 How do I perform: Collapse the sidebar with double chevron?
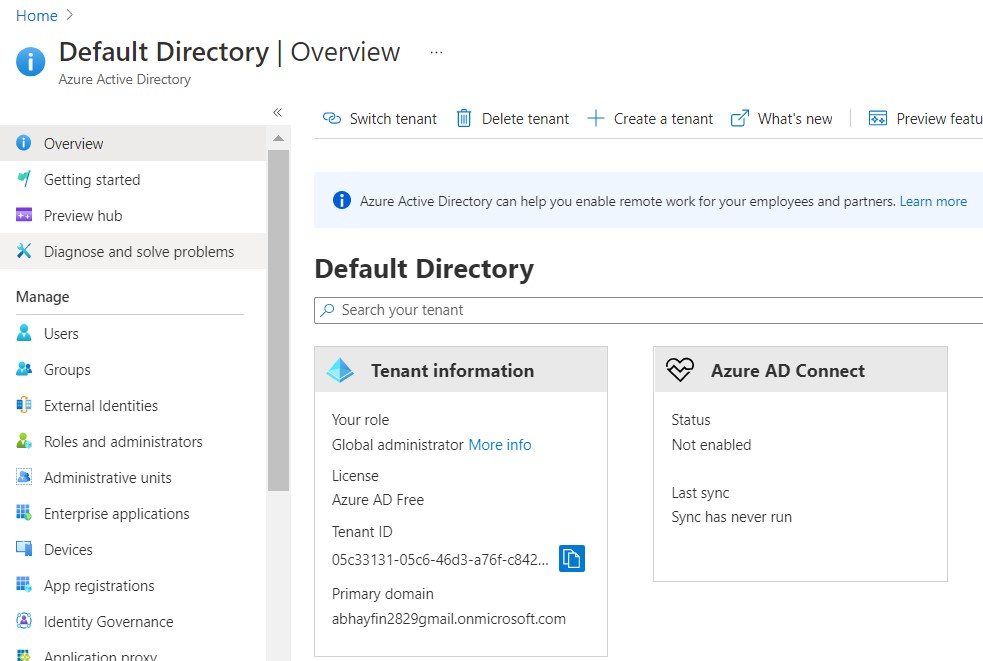coord(278,112)
